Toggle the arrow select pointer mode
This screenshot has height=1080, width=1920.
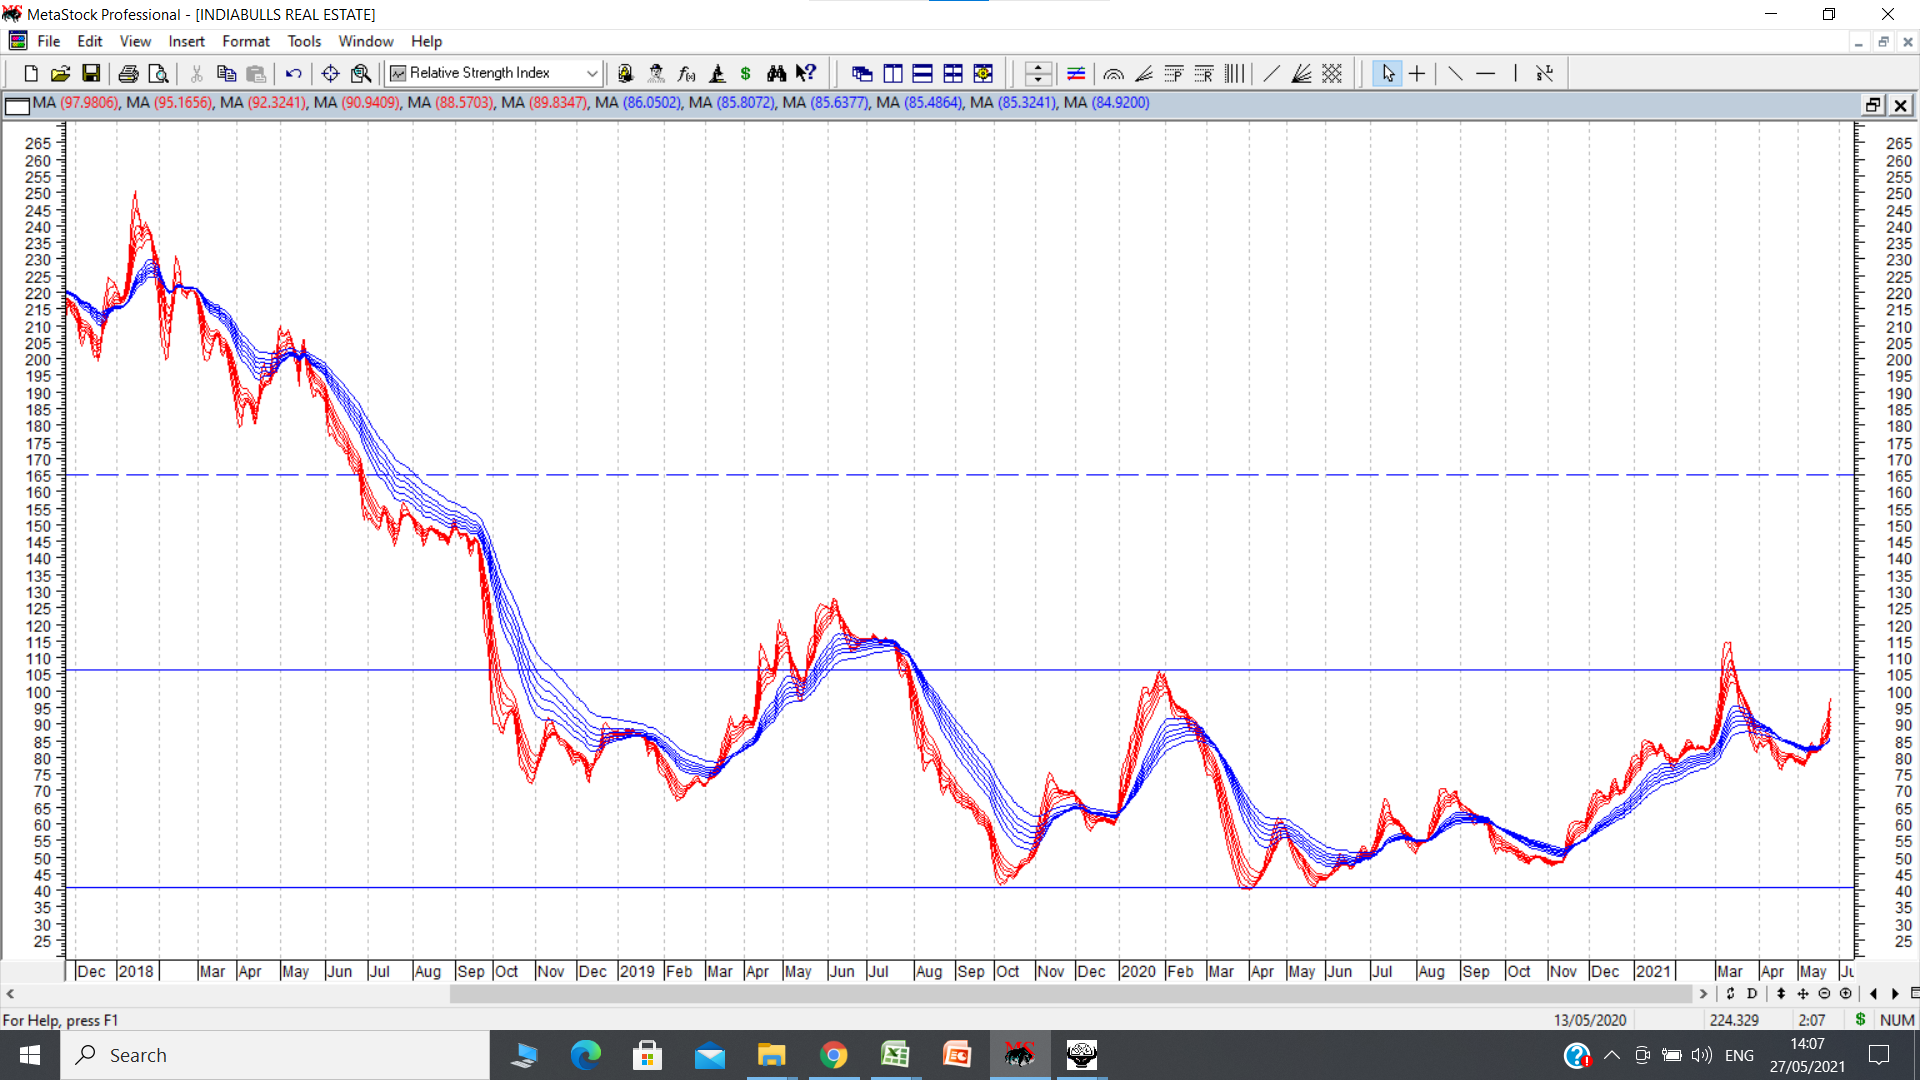pyautogui.click(x=1387, y=73)
